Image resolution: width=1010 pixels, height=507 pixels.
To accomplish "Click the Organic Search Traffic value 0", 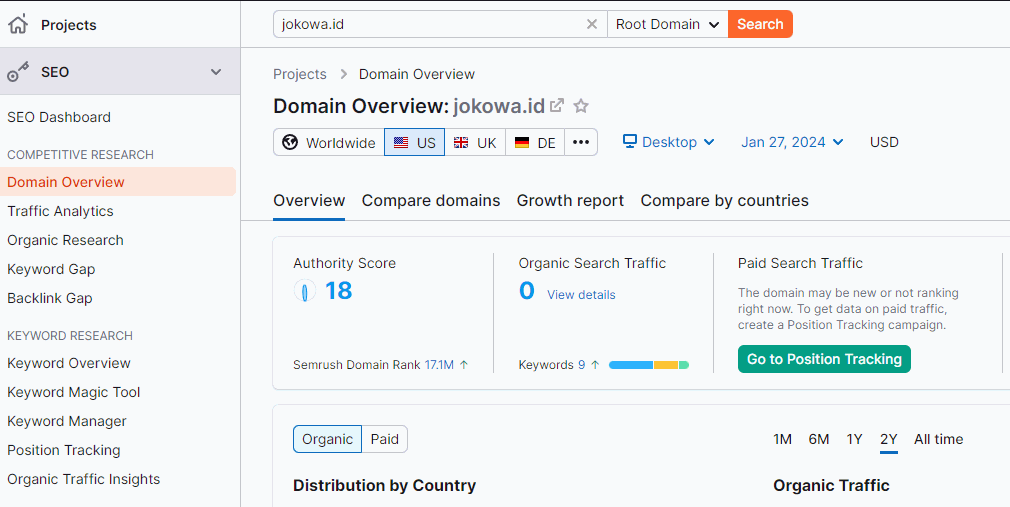I will pyautogui.click(x=526, y=291).
